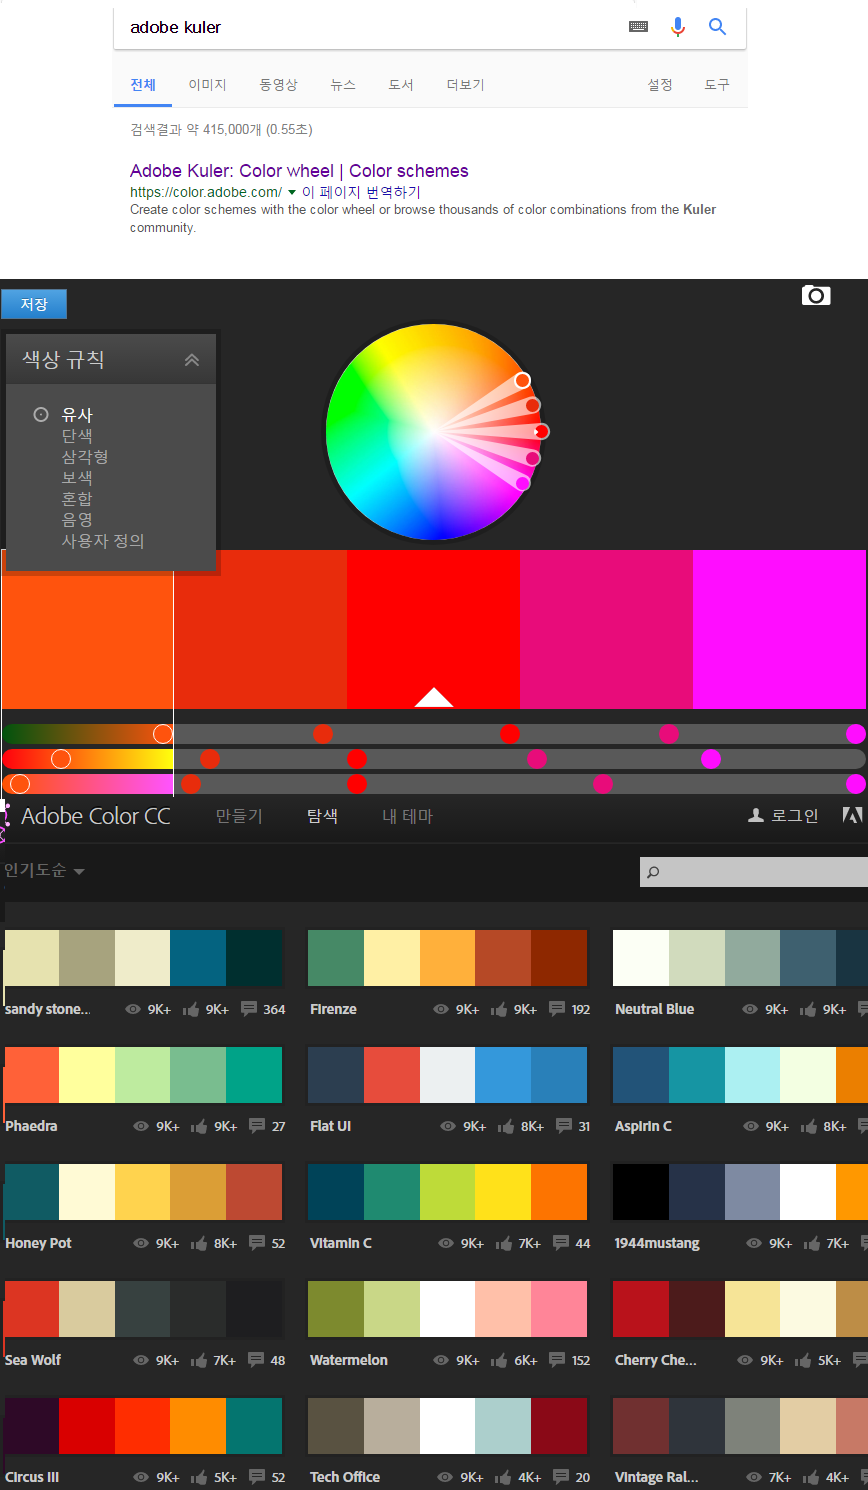The height and width of the screenshot is (1490, 868).
Task: Select the 유사 color rule radio button
Action: pyautogui.click(x=41, y=414)
